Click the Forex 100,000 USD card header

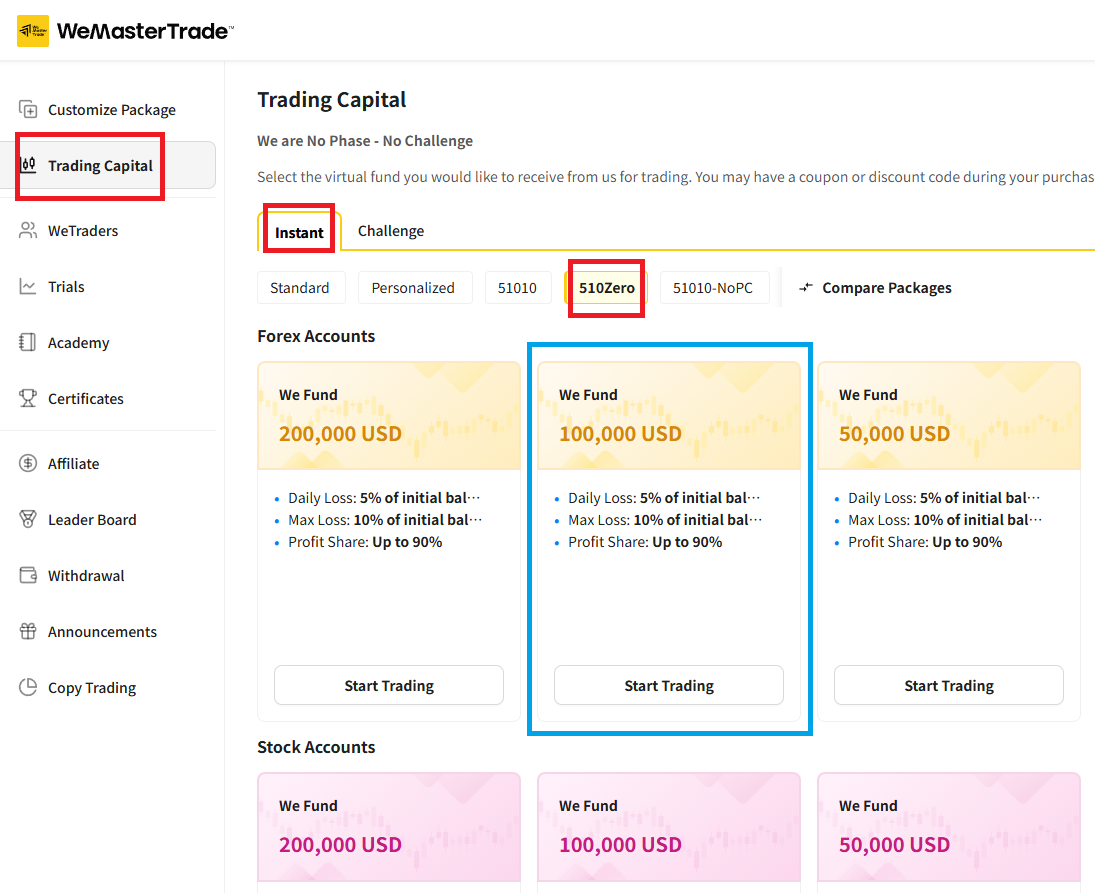(669, 415)
